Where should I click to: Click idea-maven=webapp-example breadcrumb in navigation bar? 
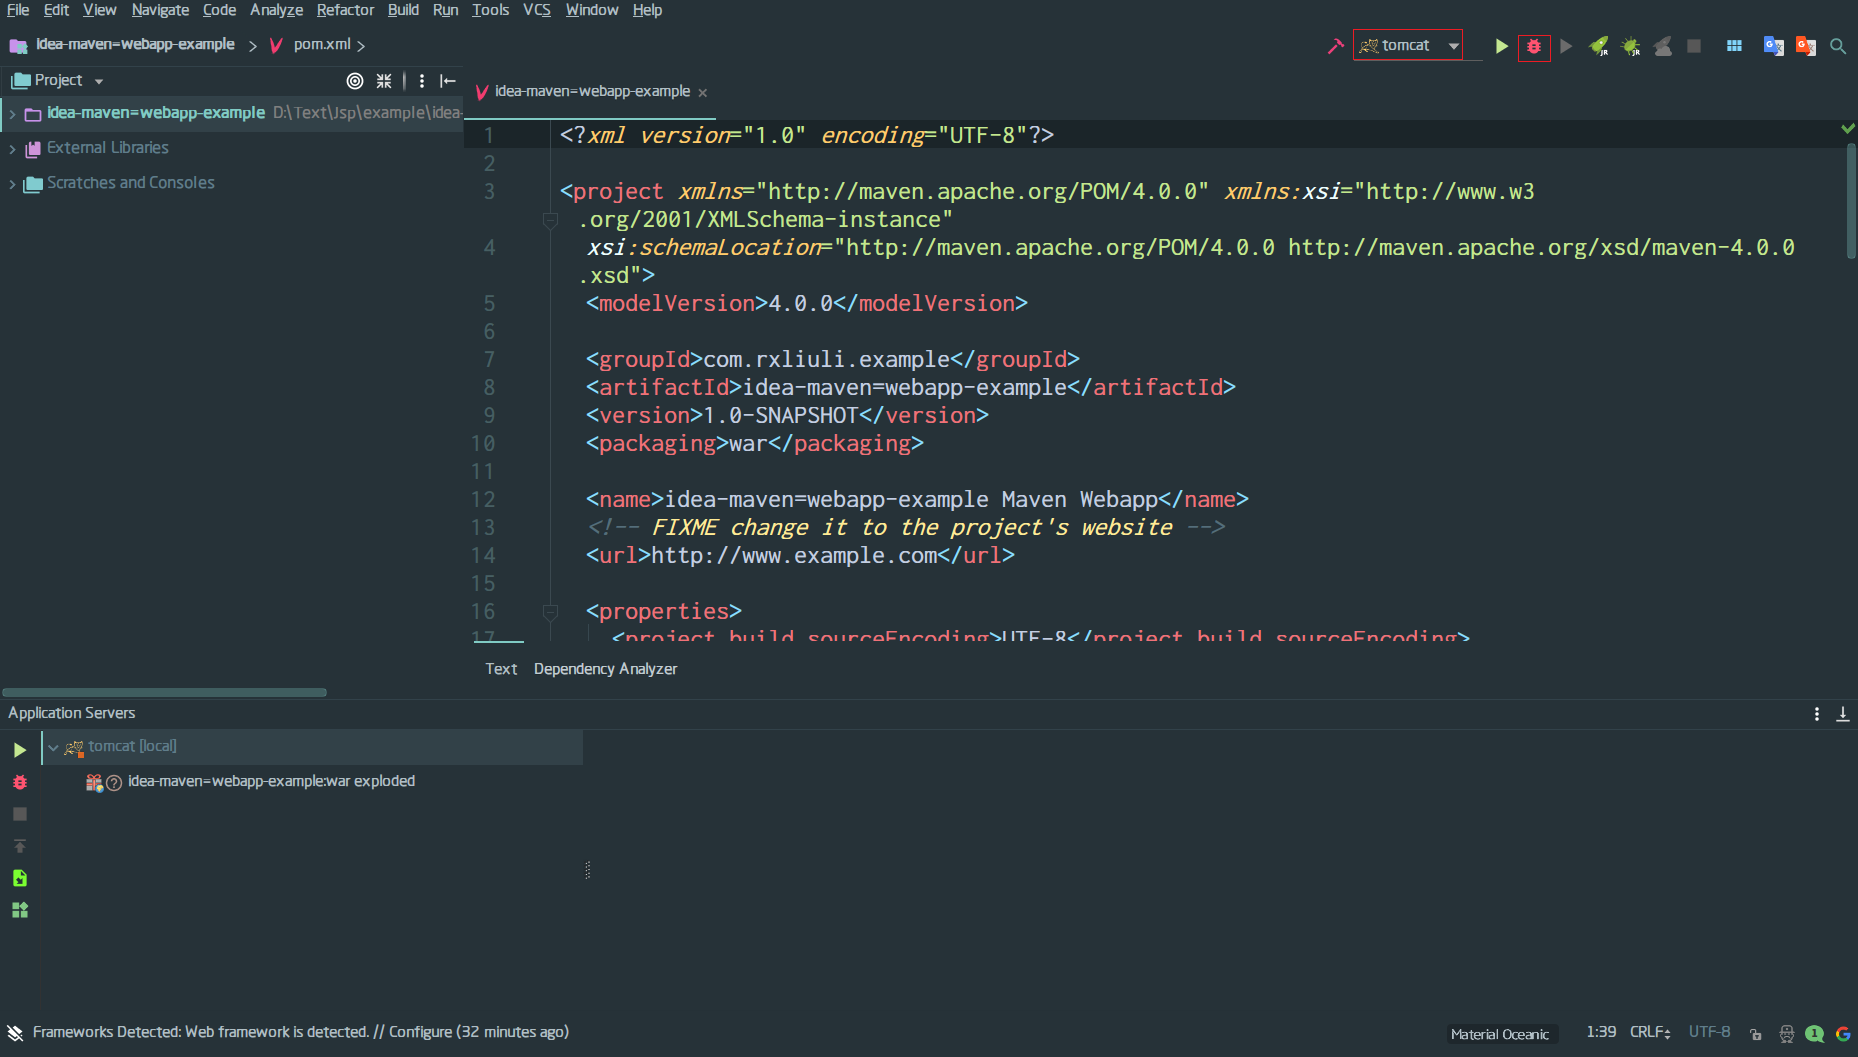pos(135,45)
